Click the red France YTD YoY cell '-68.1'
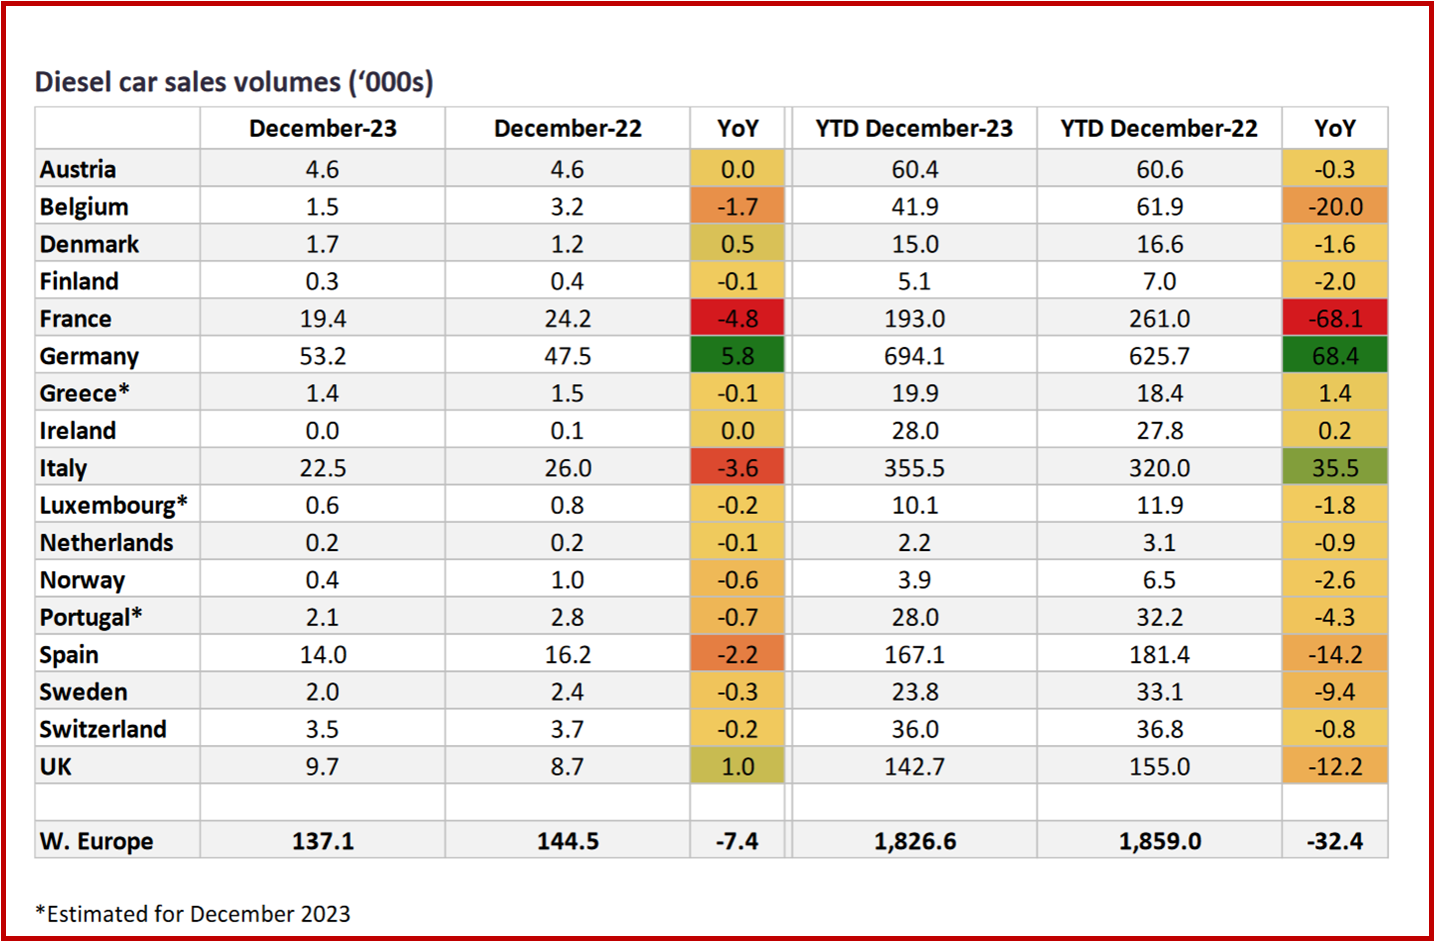The width and height of the screenshot is (1435, 941). (1335, 319)
